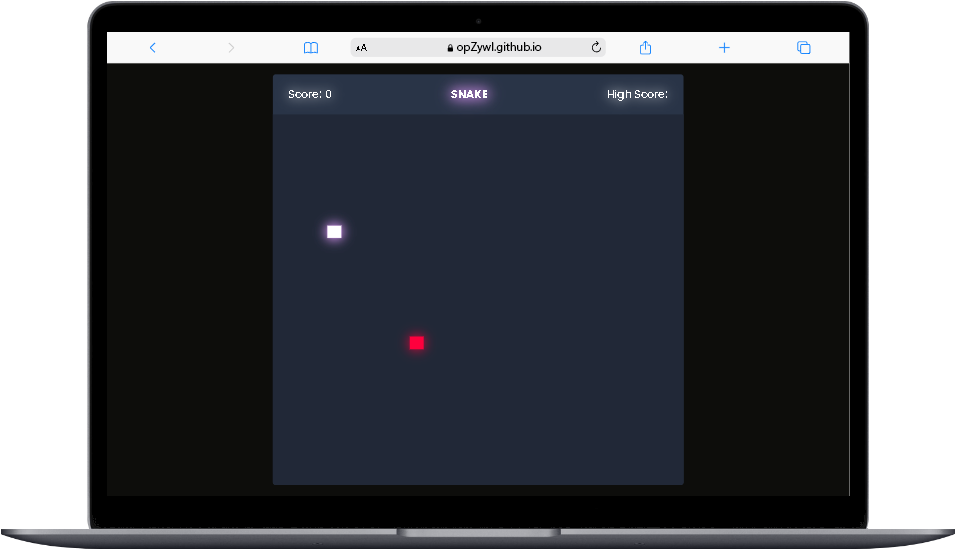Click the Score: 0 label
This screenshot has height=549, width=955.
[x=310, y=95]
